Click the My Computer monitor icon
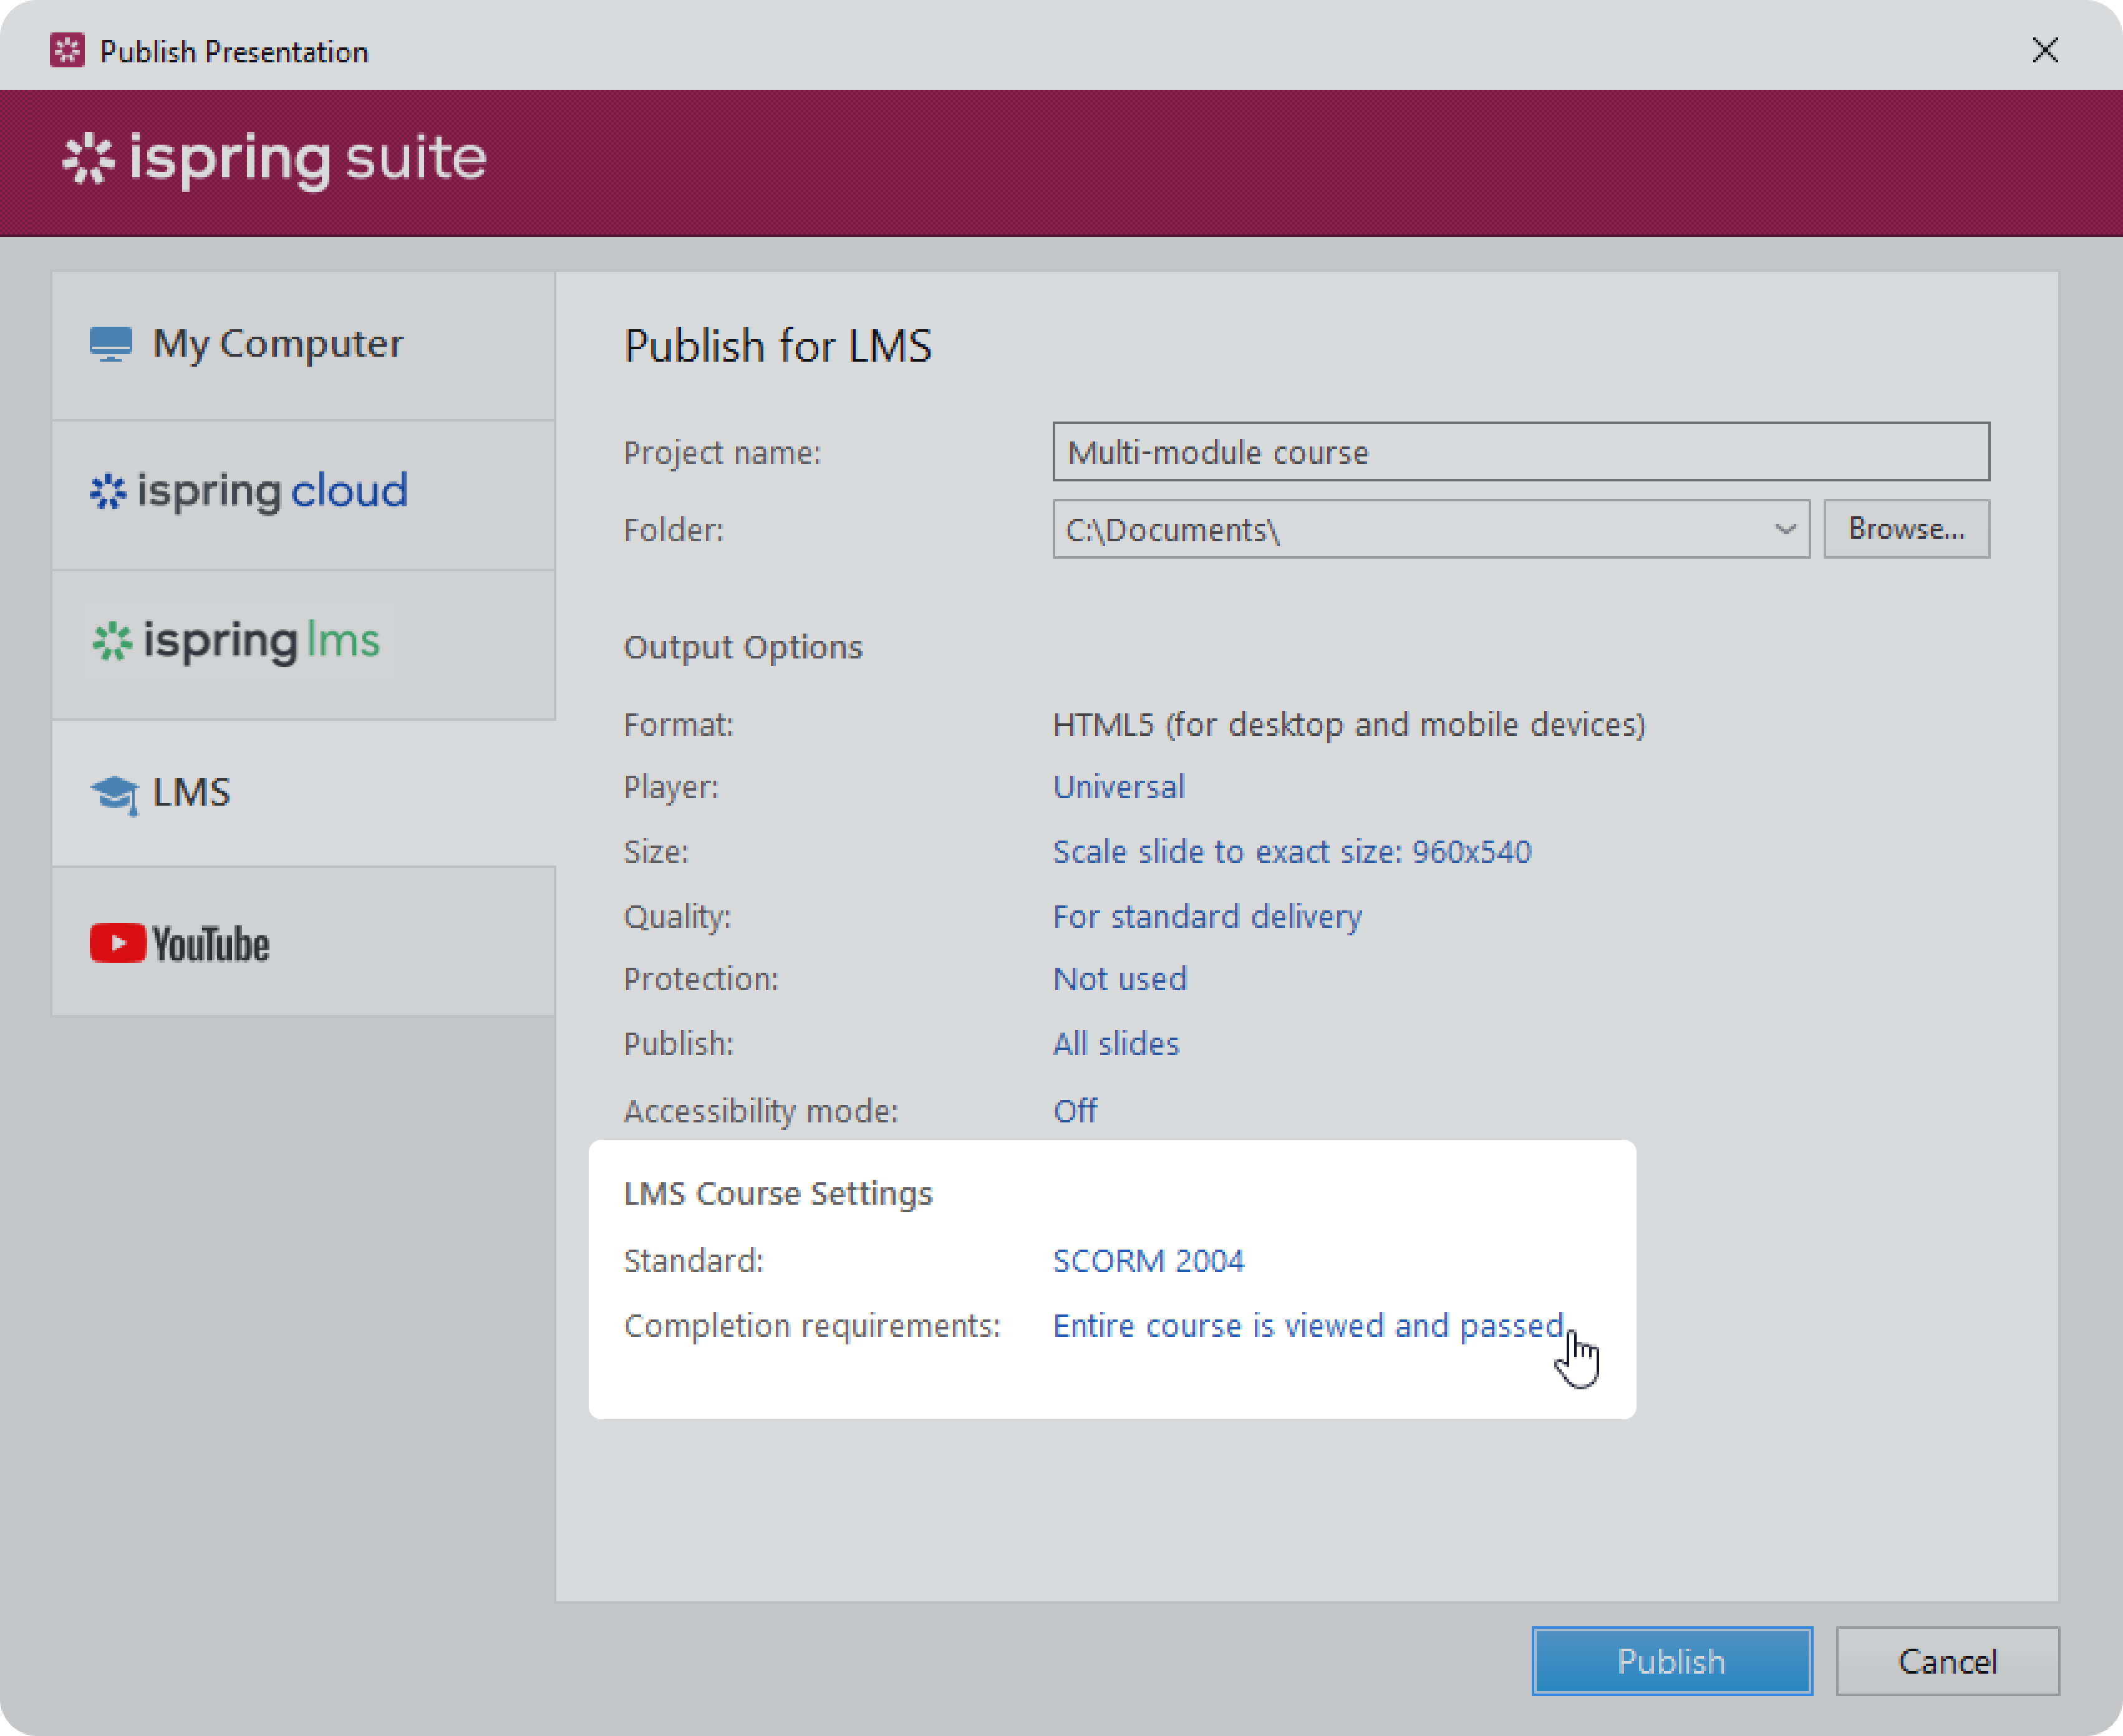This screenshot has width=2123, height=1736. click(110, 343)
